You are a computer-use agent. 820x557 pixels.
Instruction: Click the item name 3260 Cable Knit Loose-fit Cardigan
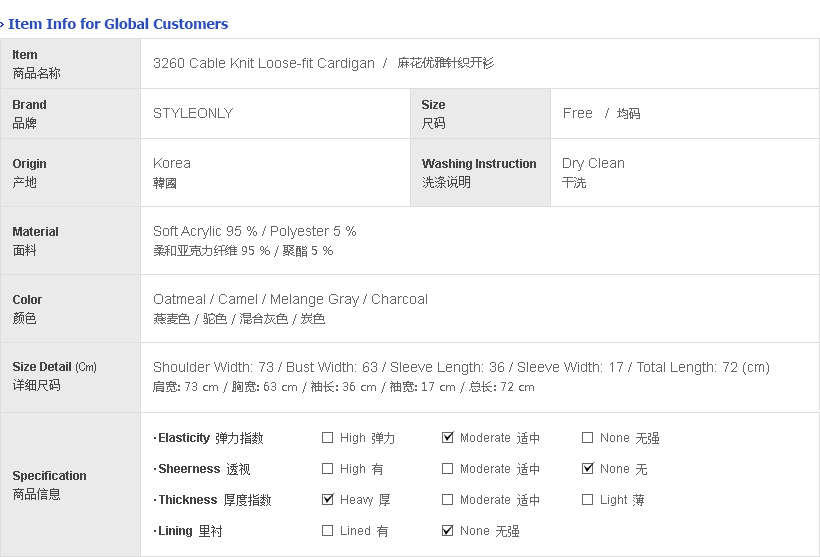263,63
